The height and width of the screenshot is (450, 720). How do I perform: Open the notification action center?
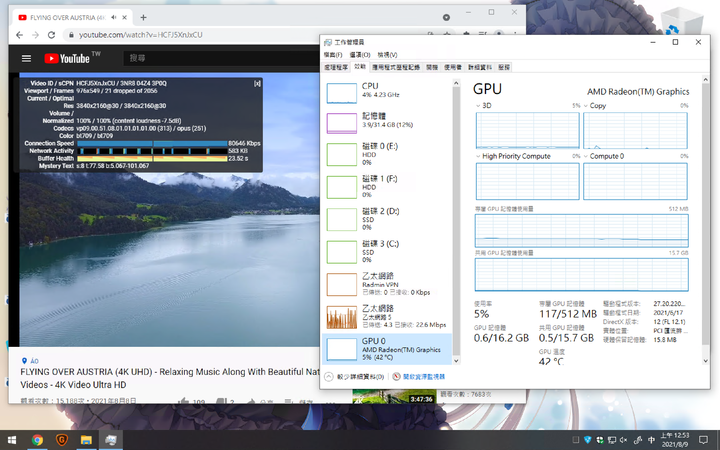pos(703,440)
